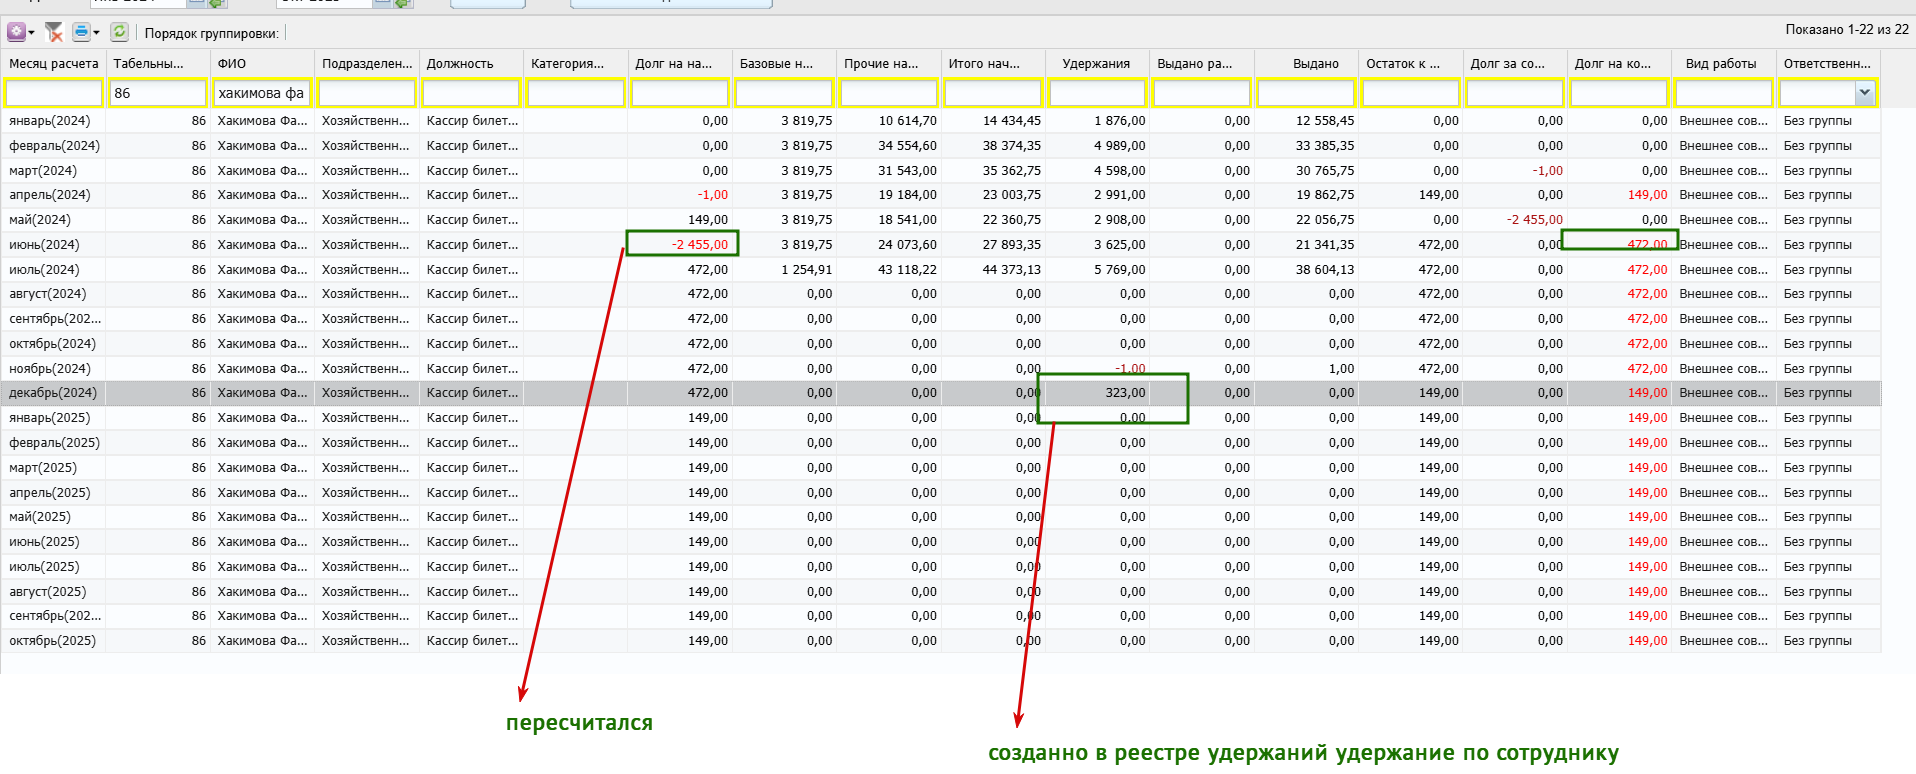Click the 4 598,00 deductions cell
The image size is (1916, 774).
(1098, 171)
